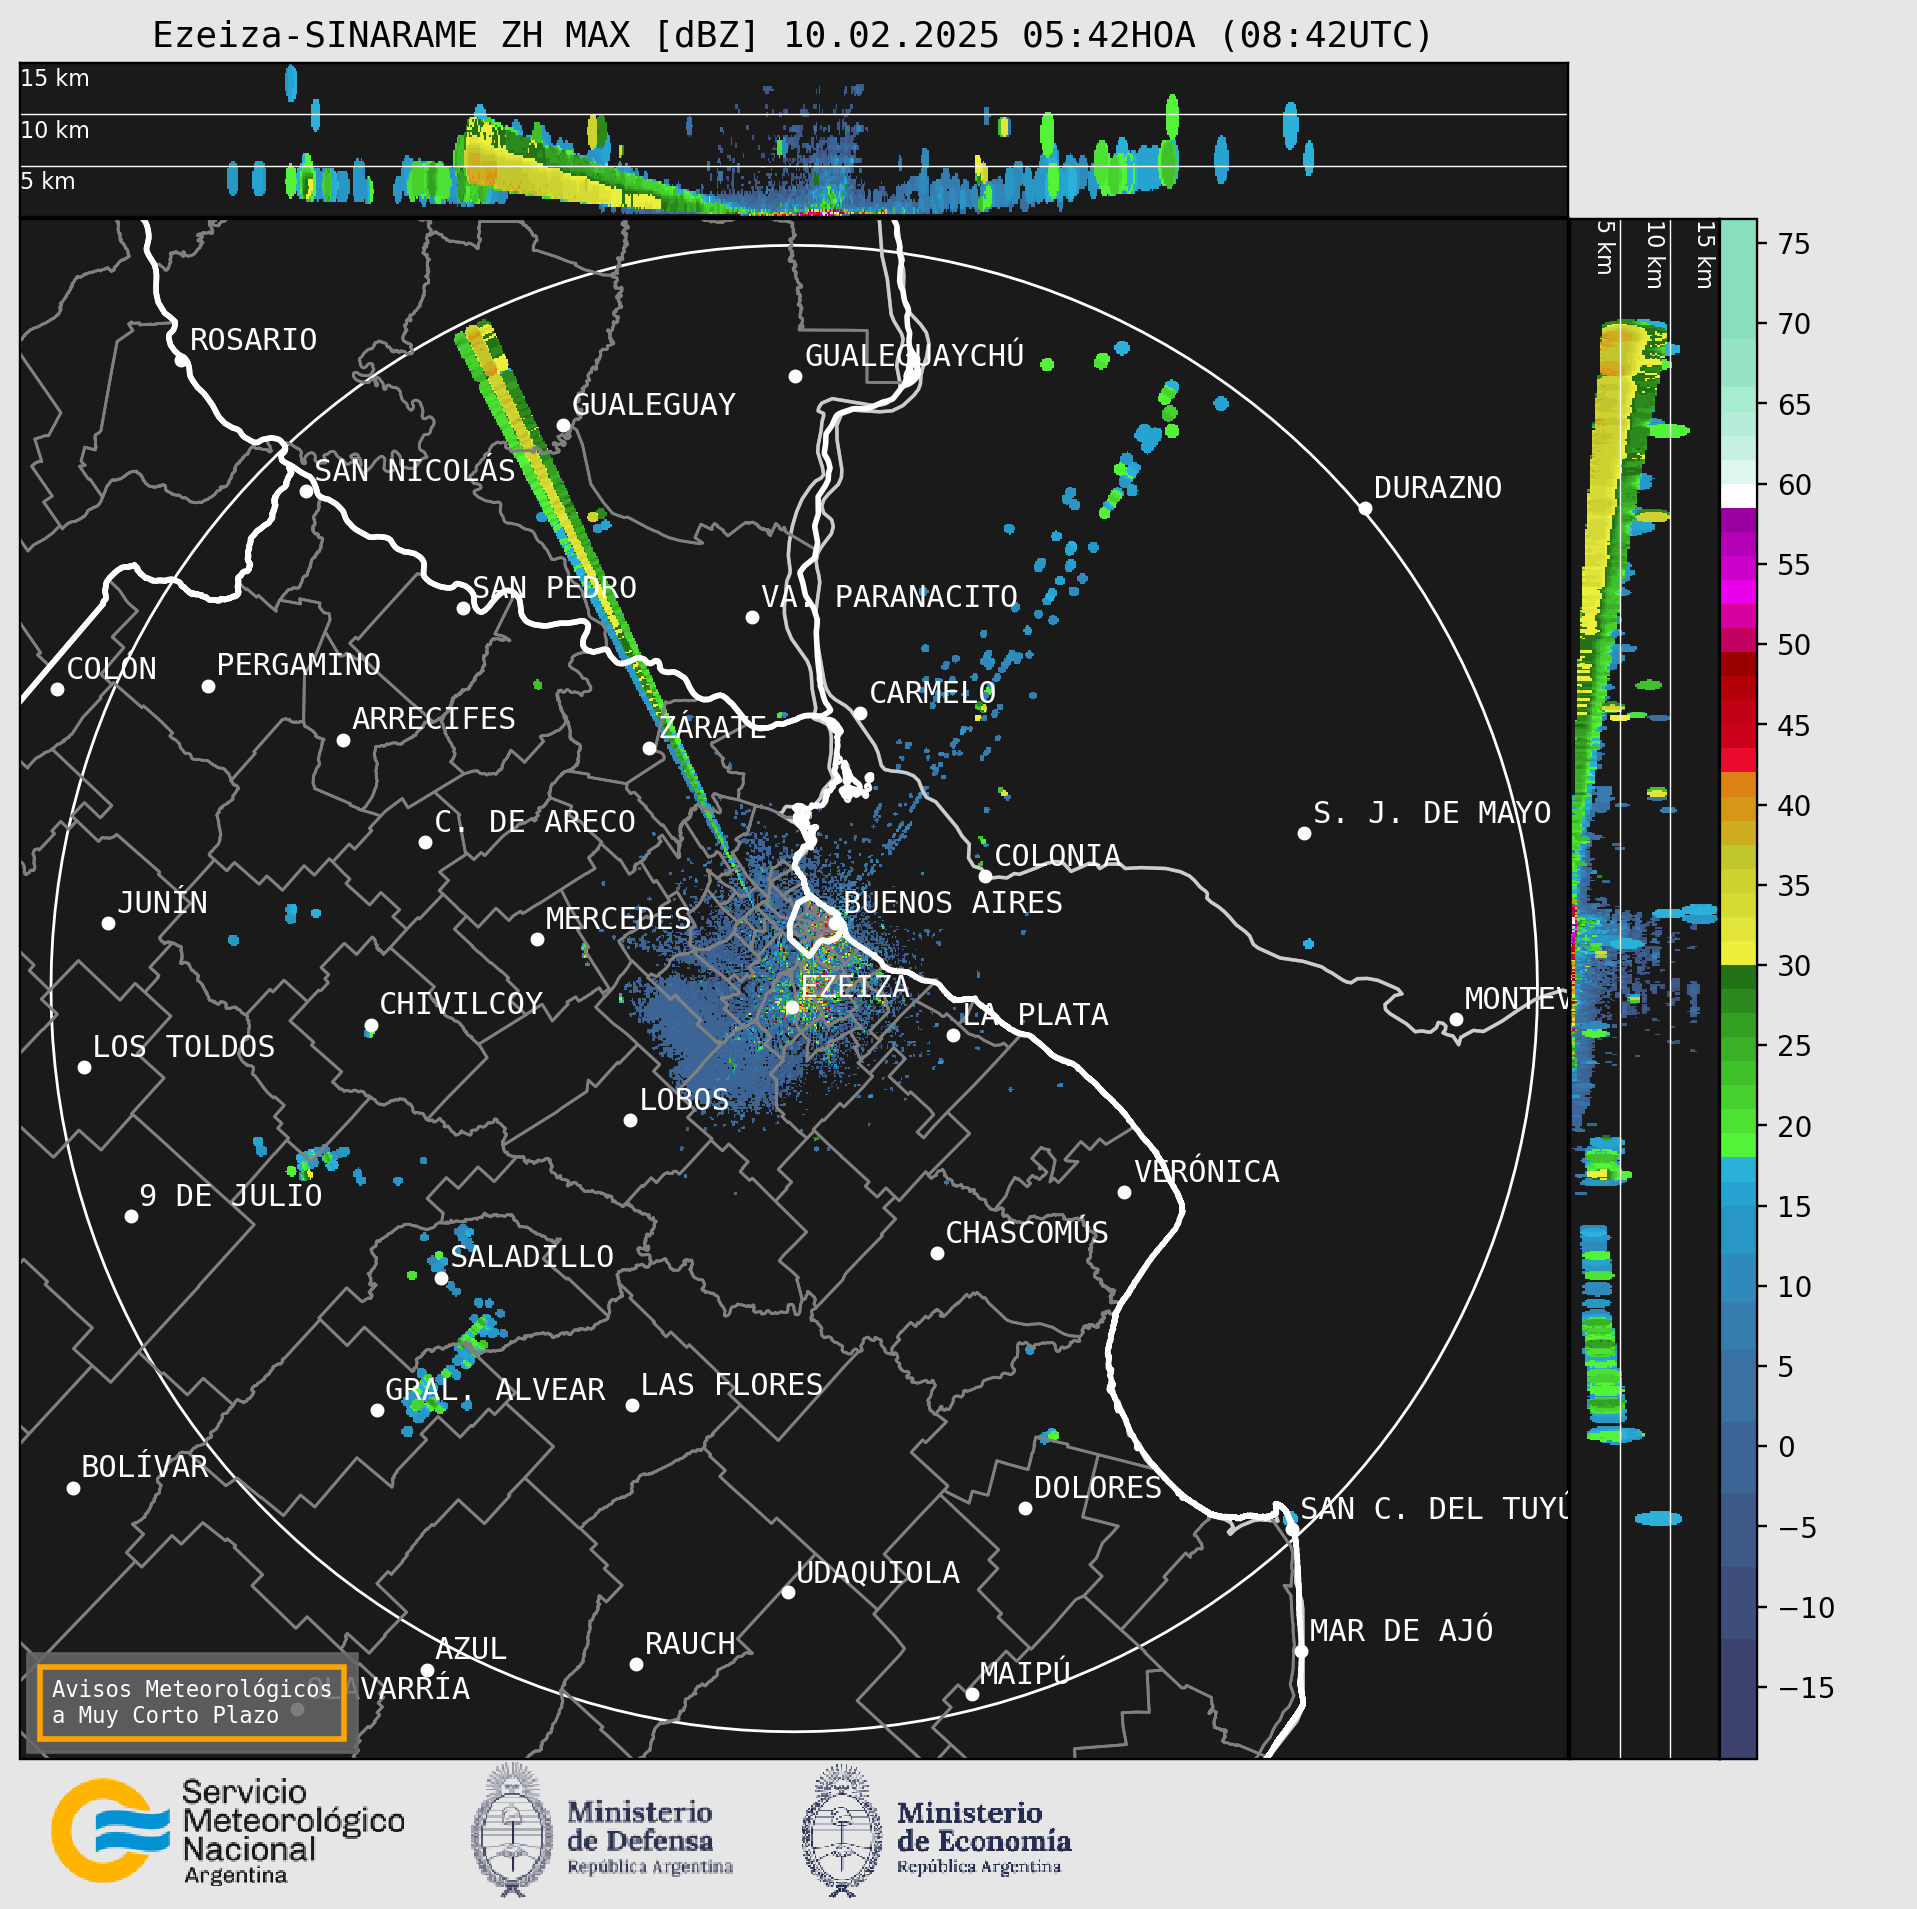This screenshot has height=1909, width=1917.
Task: Click the top panel 10 km label
Action: [x=55, y=130]
